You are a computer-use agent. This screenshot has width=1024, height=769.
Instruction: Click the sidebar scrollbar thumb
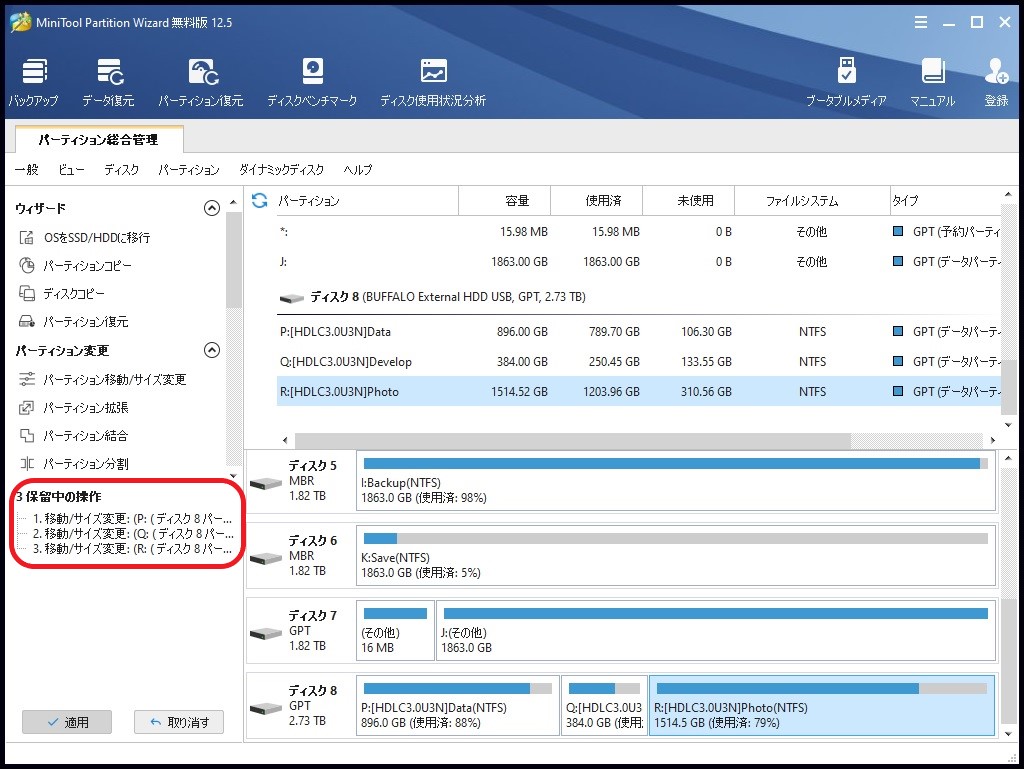tap(233, 260)
